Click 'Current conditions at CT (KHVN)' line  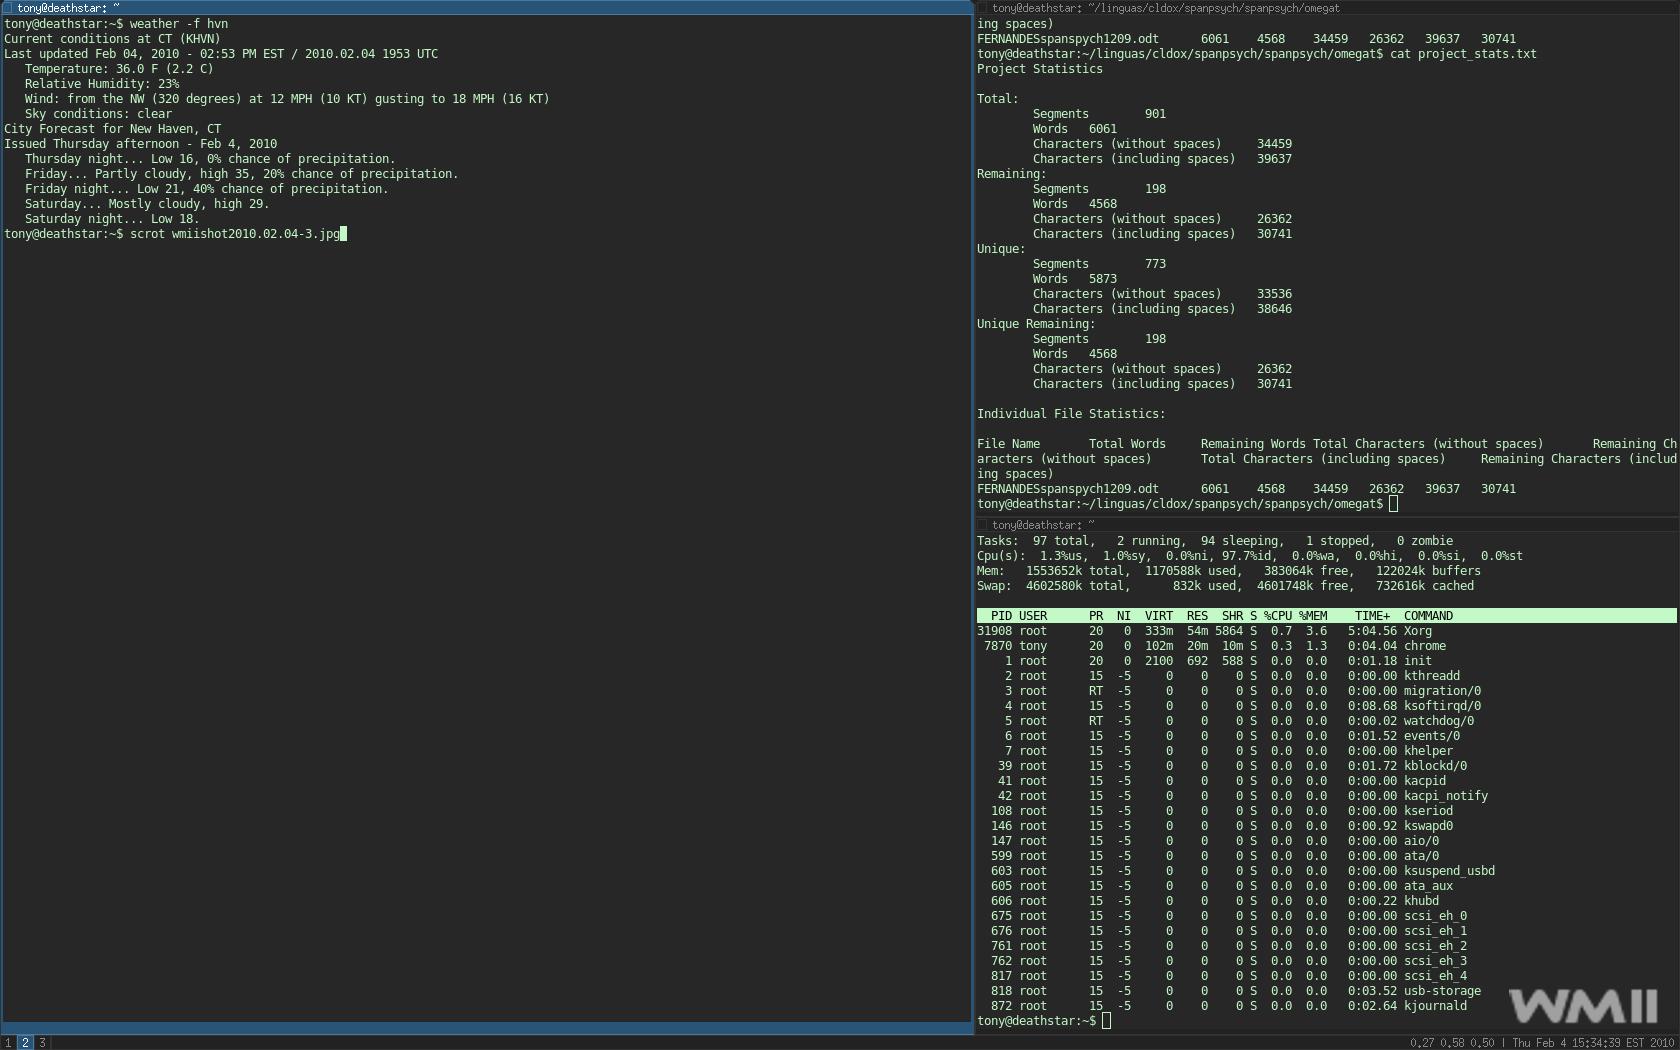pos(112,39)
